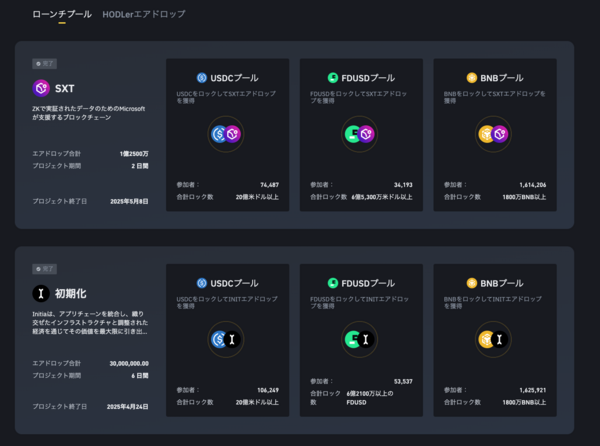The image size is (600, 446).
Task: Open the SXT USDC pool paired-token image
Action: pyautogui.click(x=226, y=134)
